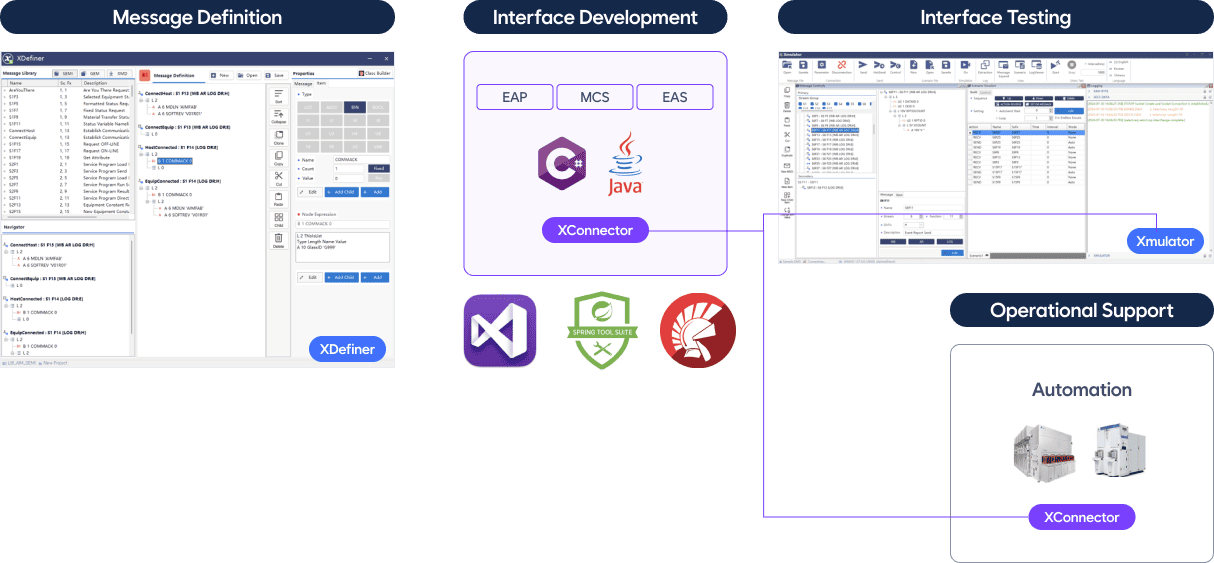Select the S1F17 Request ON-LINE row
This screenshot has width=1214, height=563.
pos(65,150)
